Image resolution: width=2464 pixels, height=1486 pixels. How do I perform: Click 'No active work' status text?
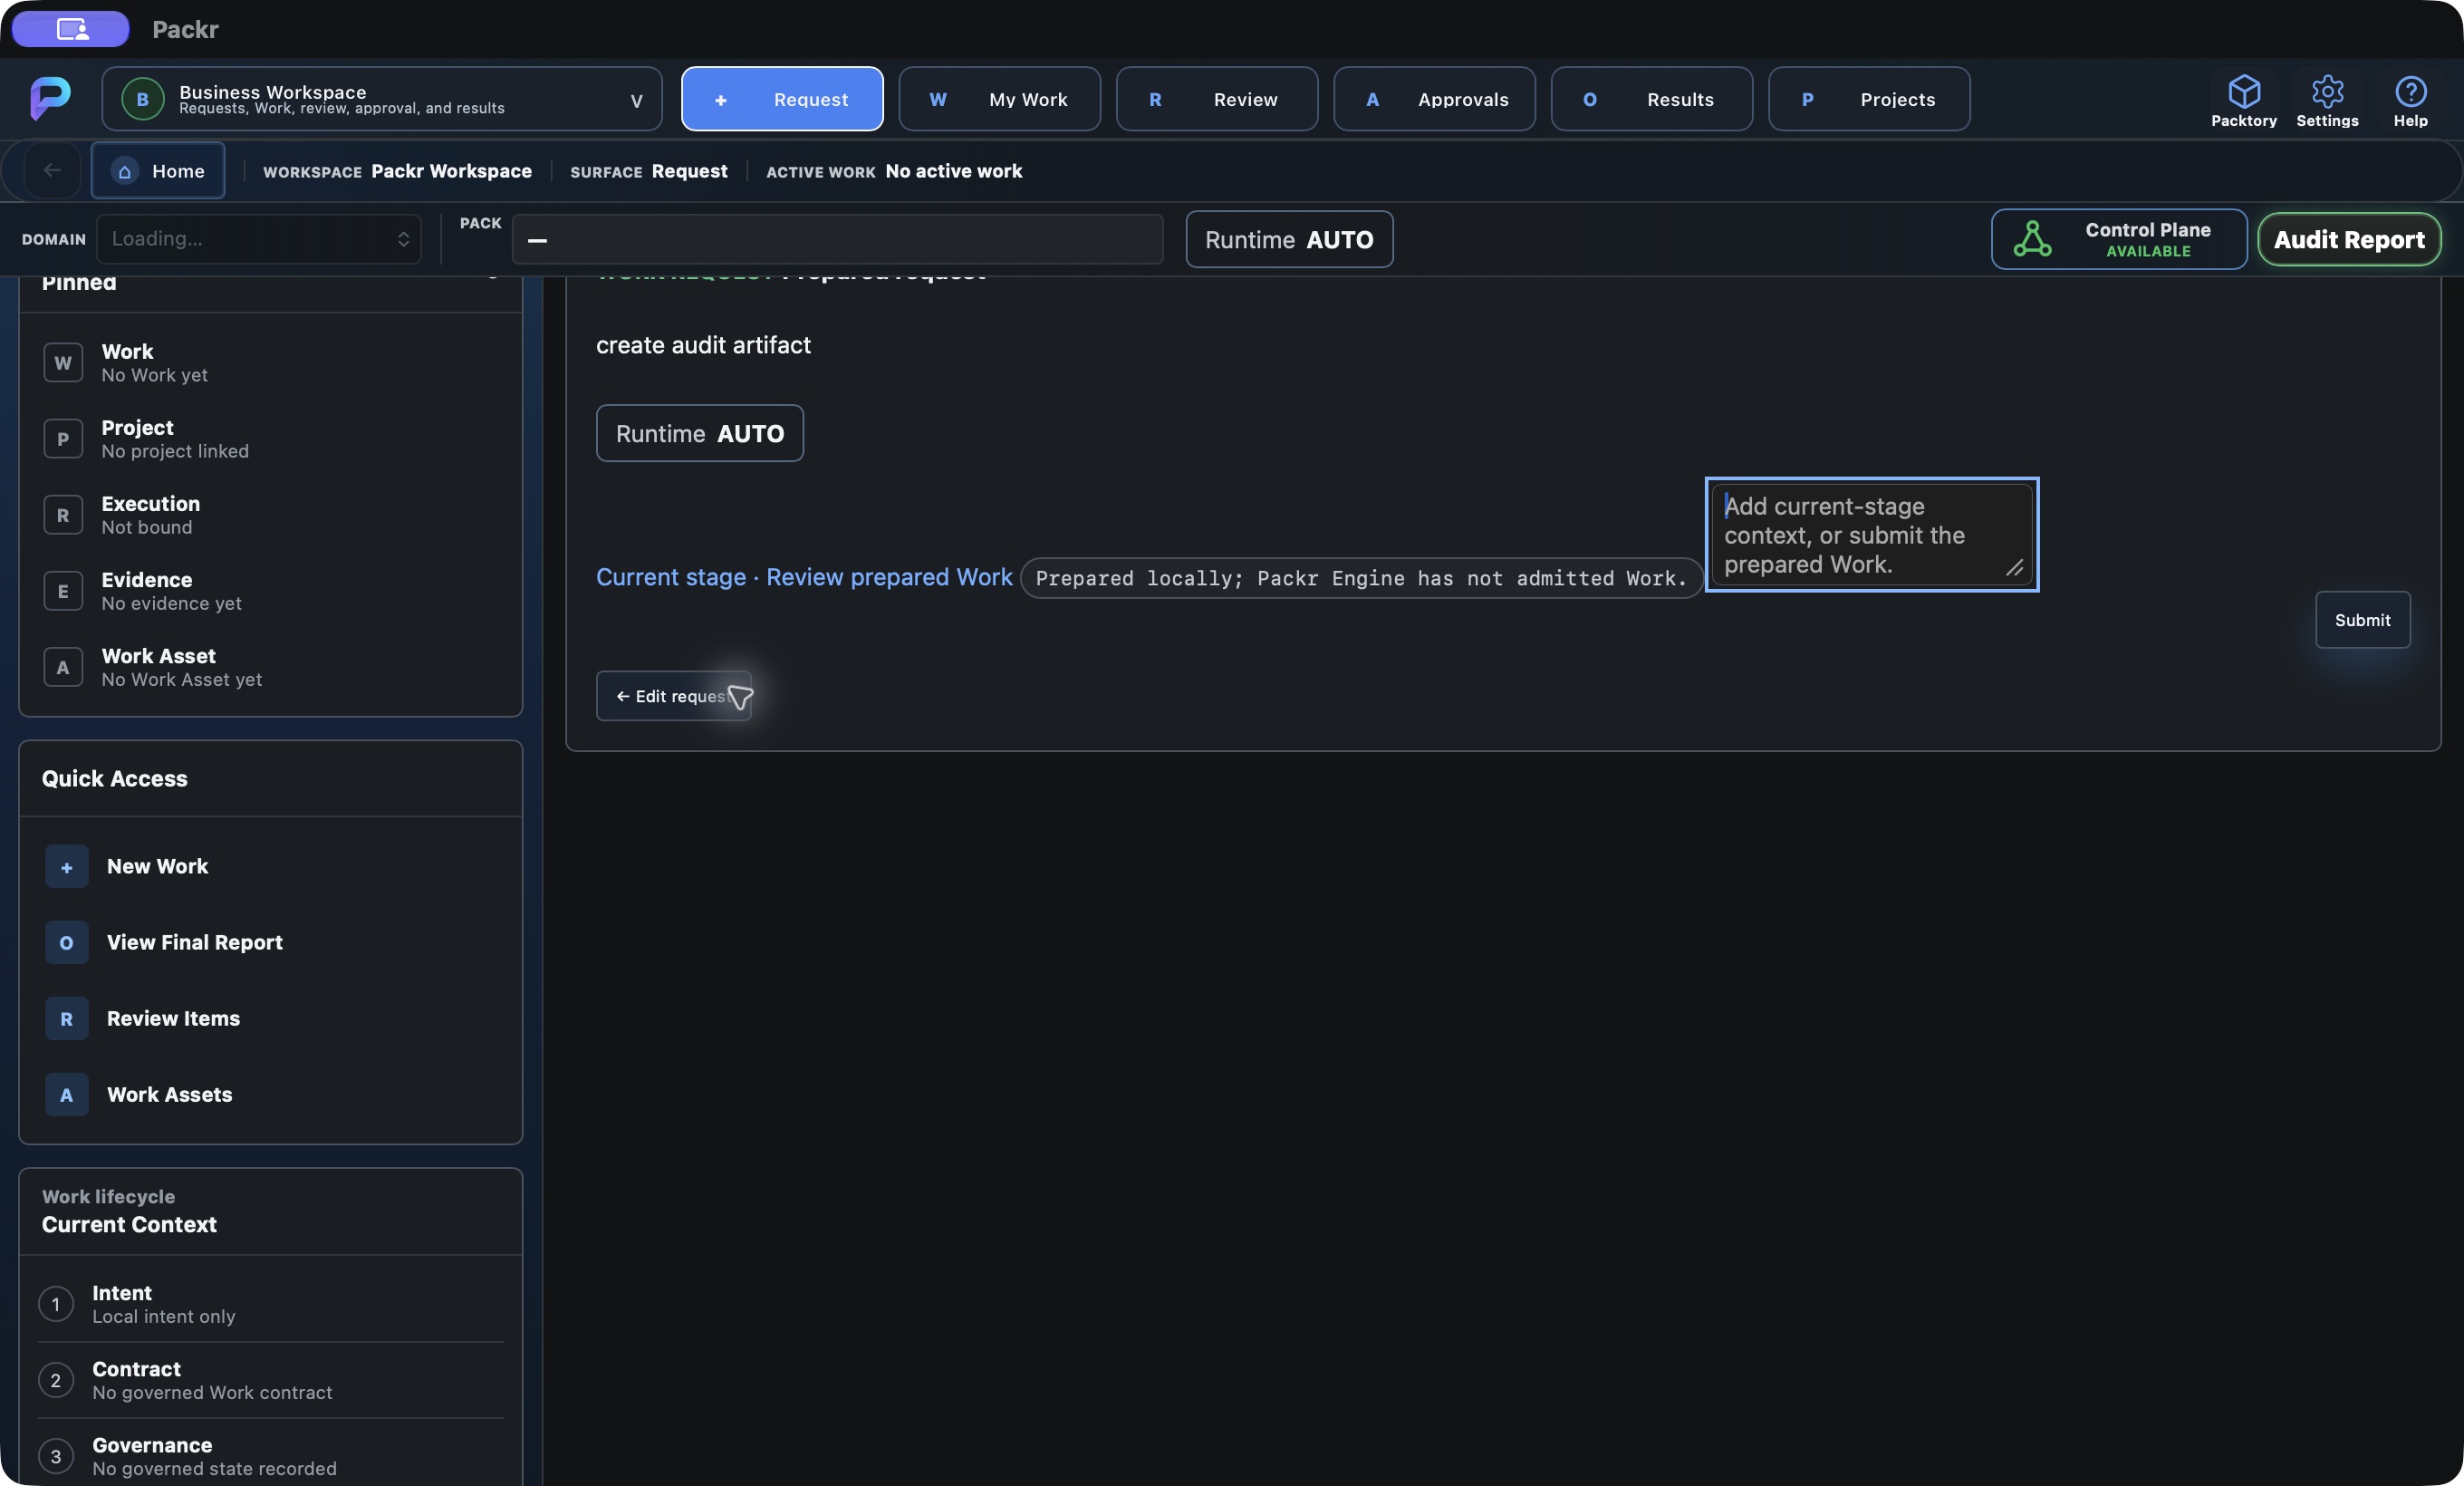pyautogui.click(x=954, y=171)
